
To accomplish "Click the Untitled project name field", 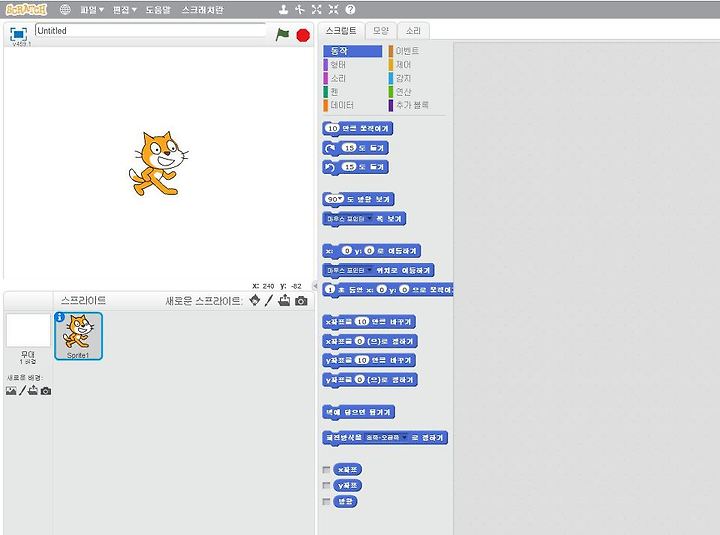I will click(150, 31).
